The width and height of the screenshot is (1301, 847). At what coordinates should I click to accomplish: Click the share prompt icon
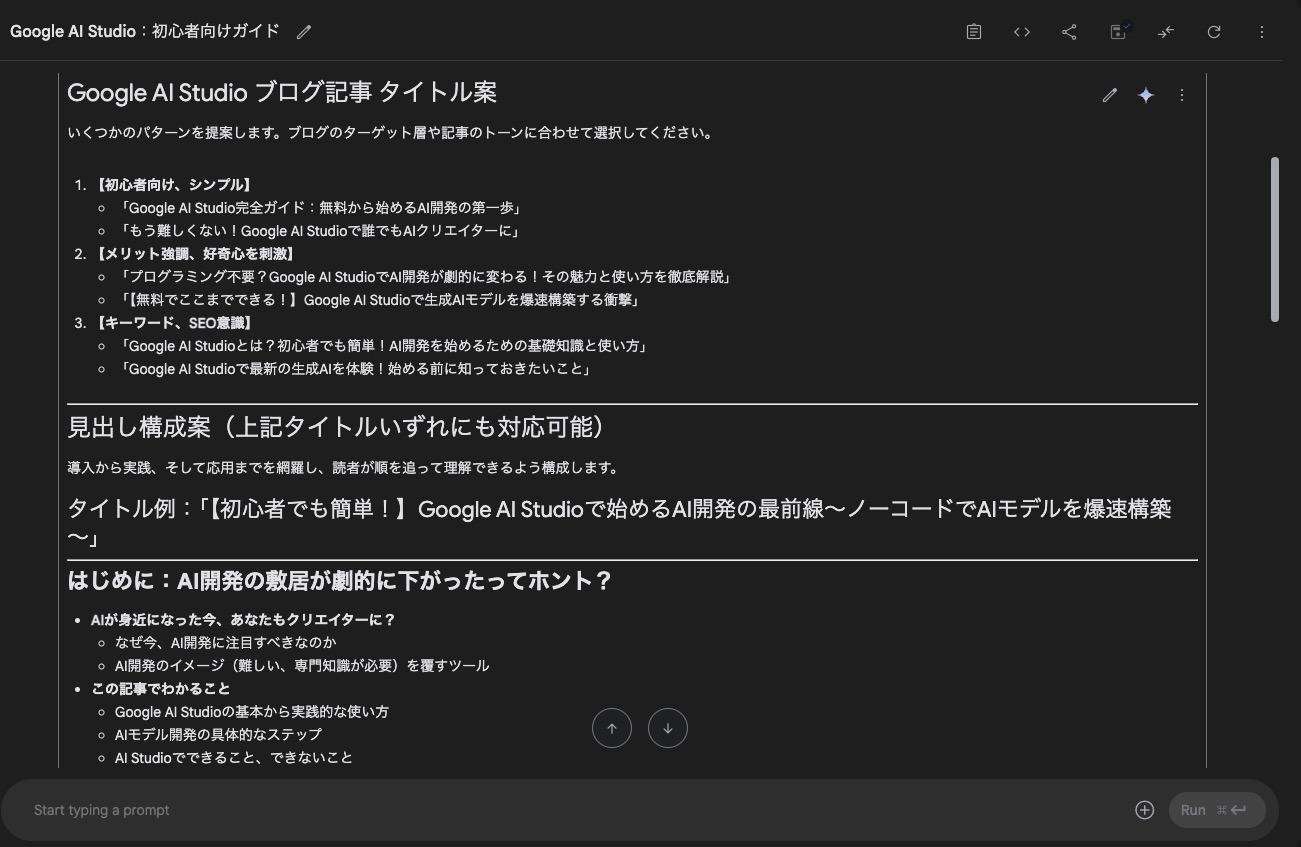(x=1069, y=32)
